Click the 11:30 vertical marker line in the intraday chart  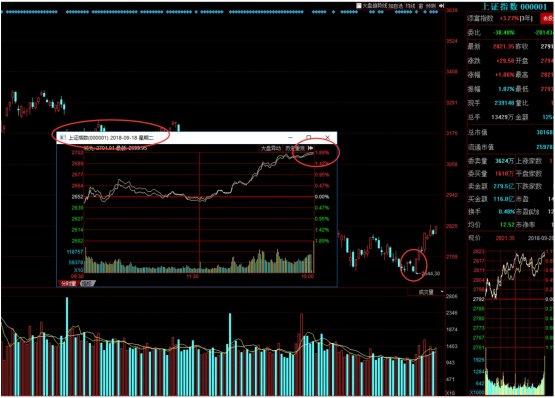click(x=200, y=212)
